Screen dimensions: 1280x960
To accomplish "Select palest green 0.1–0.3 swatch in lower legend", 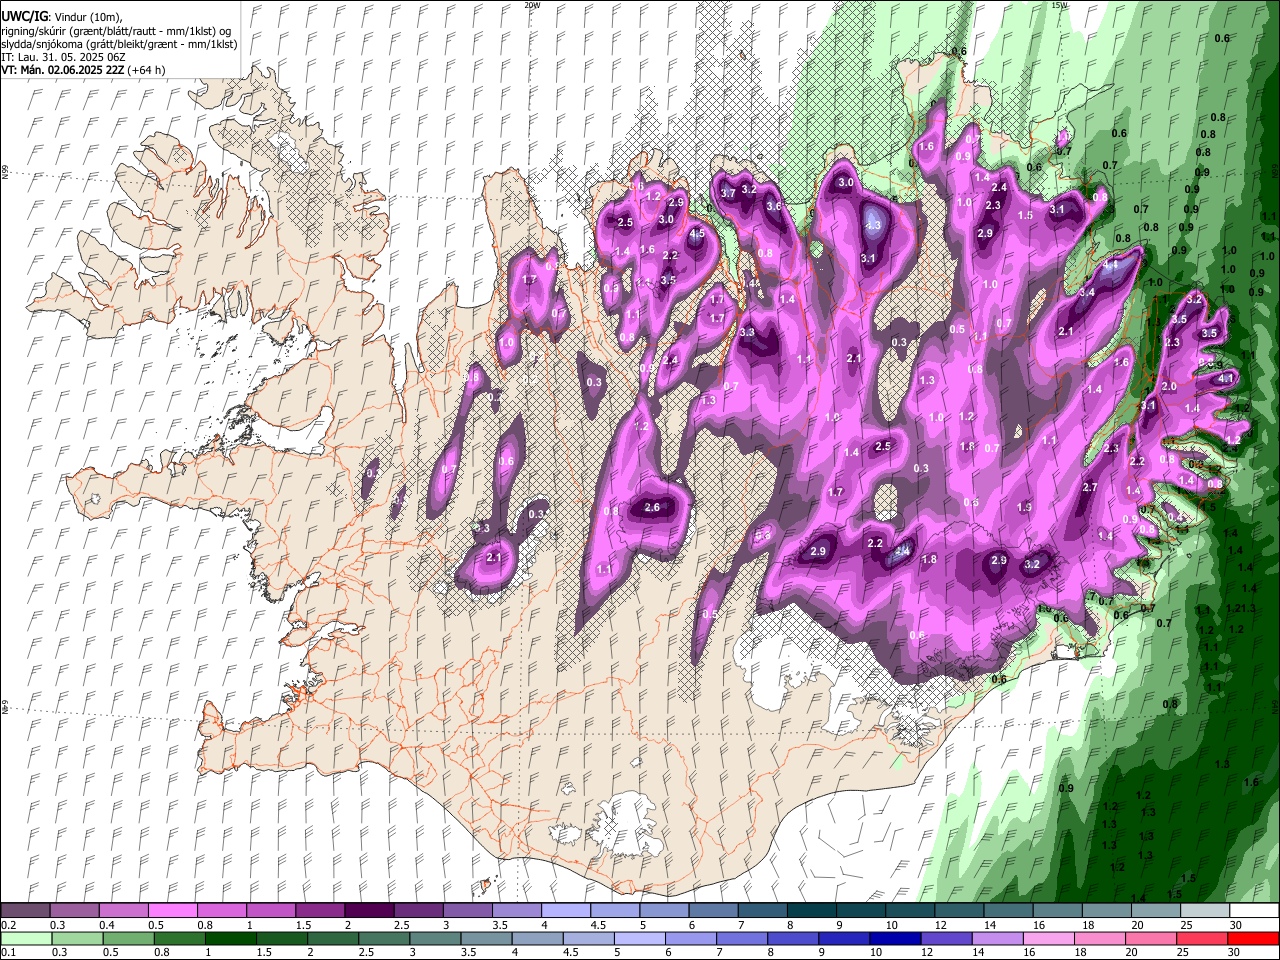I will 25,939.
